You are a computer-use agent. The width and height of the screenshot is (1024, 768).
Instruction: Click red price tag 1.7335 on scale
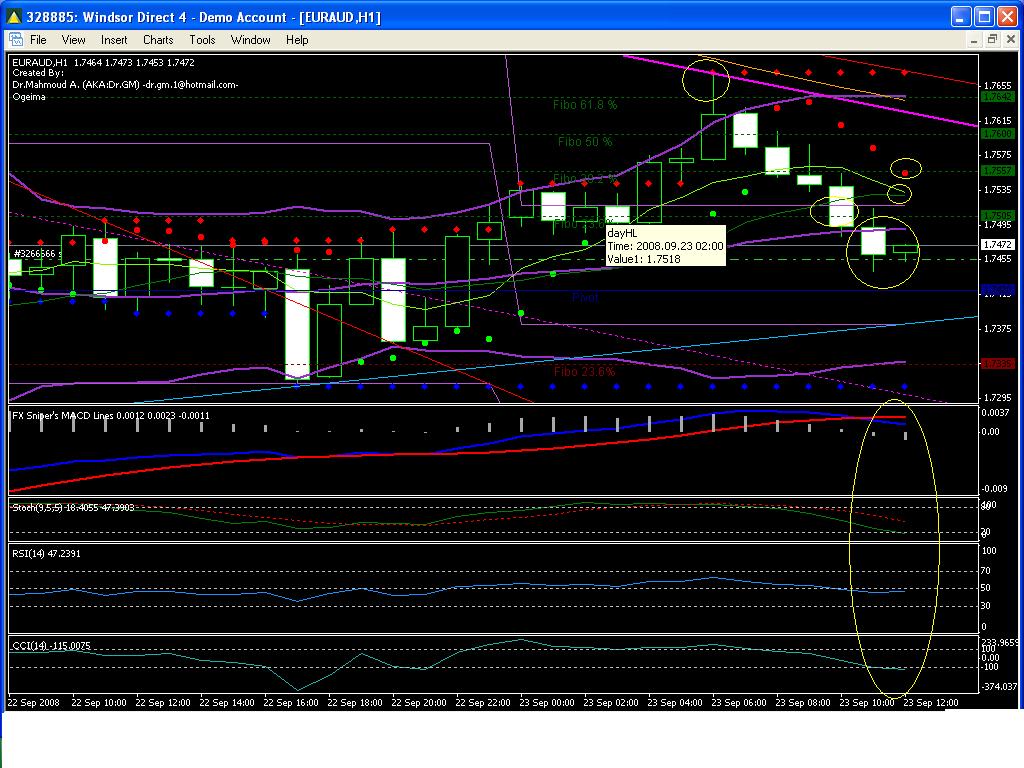pyautogui.click(x=997, y=363)
